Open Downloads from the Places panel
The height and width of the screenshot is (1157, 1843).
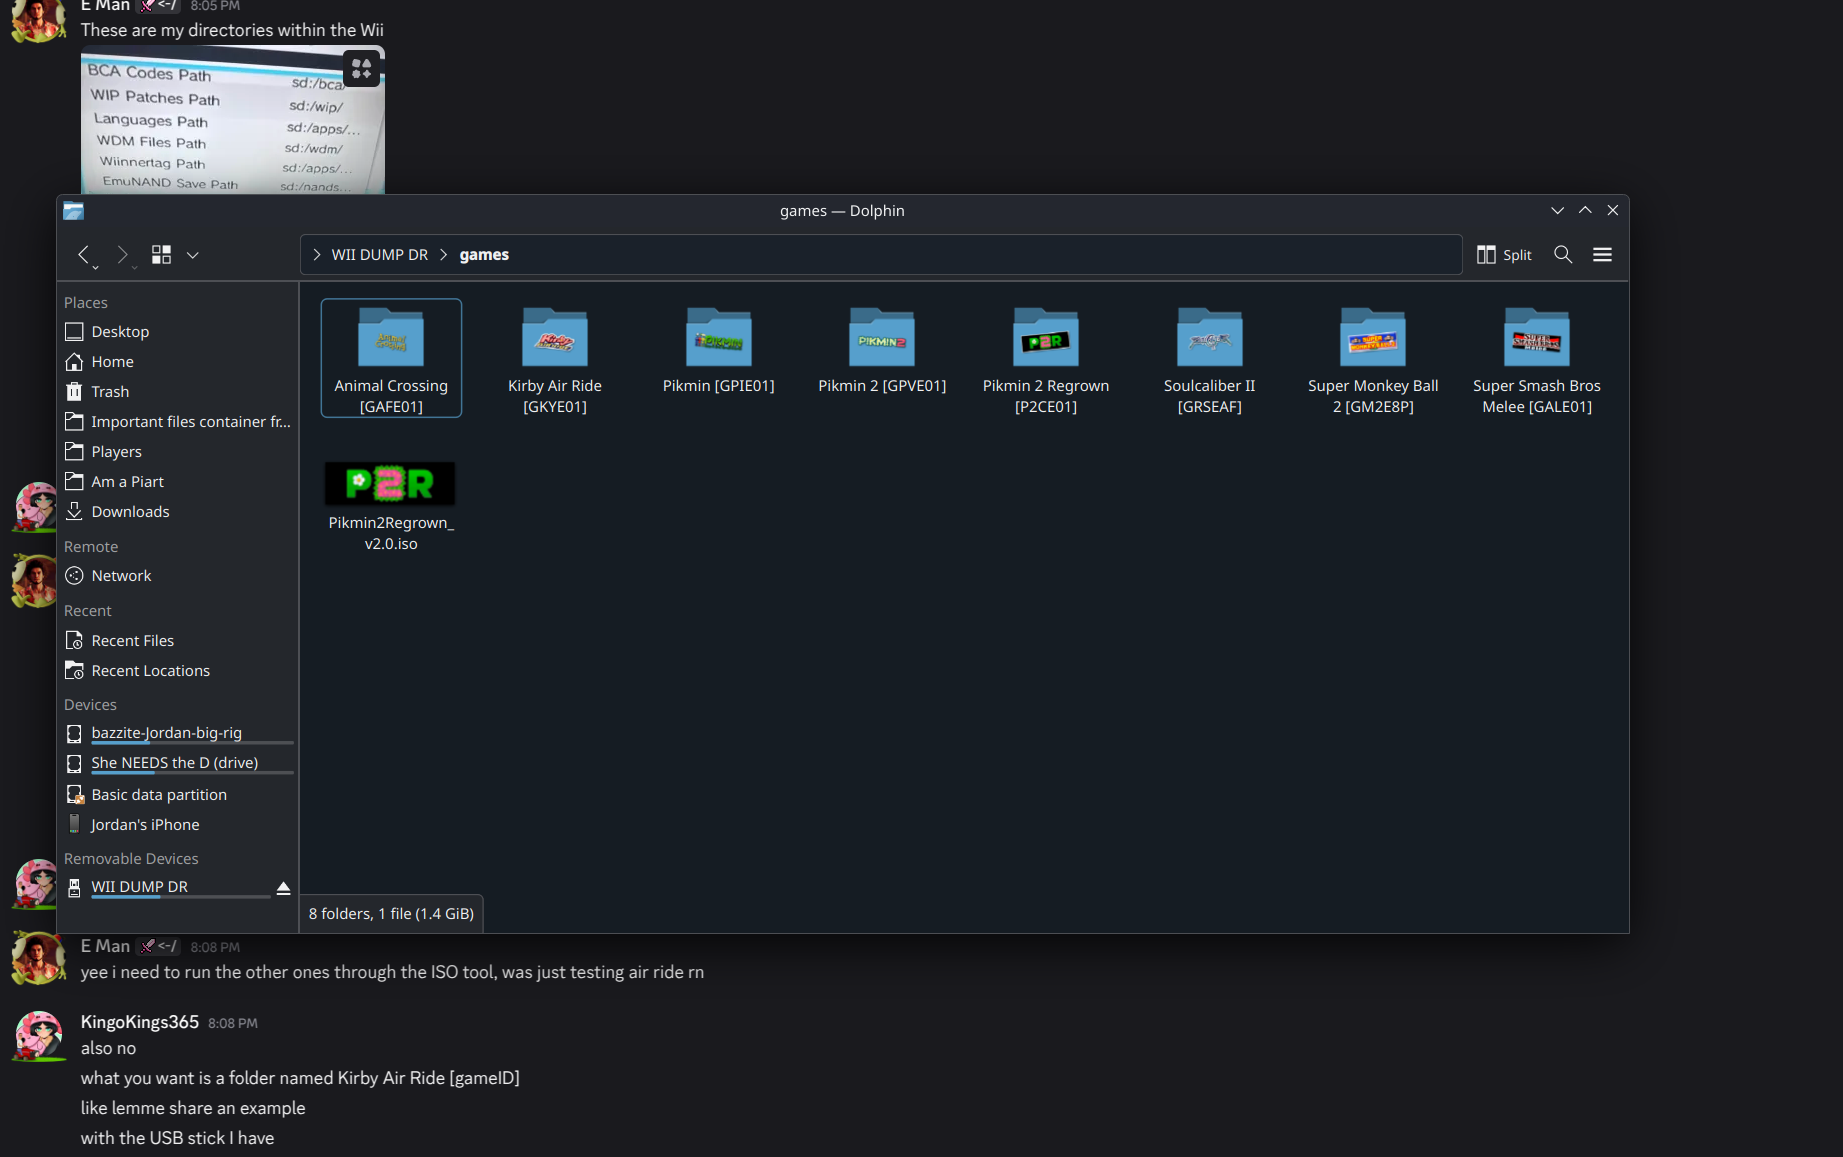(x=130, y=511)
